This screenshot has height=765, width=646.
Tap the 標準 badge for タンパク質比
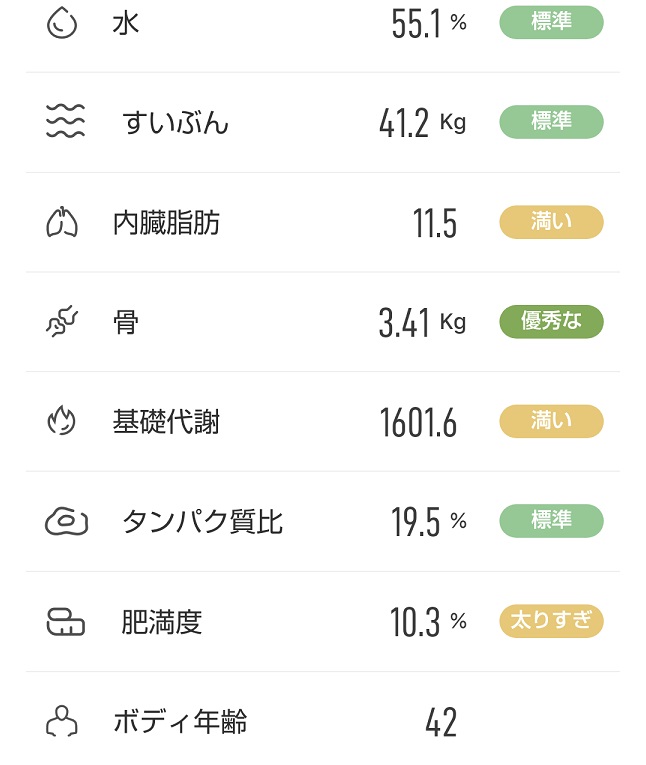(551, 521)
